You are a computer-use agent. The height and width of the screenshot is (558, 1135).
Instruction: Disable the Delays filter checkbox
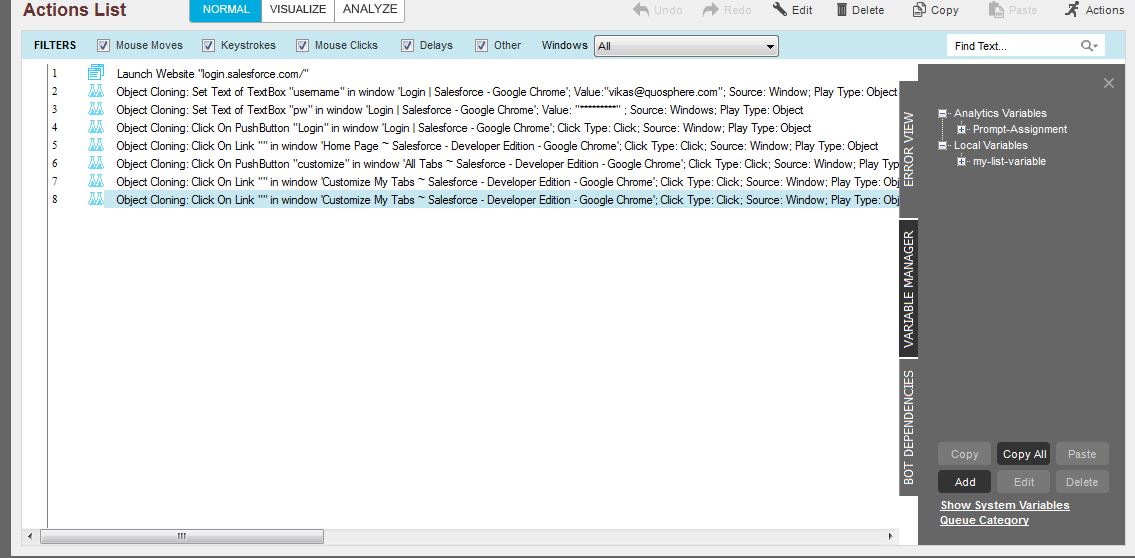click(x=407, y=46)
